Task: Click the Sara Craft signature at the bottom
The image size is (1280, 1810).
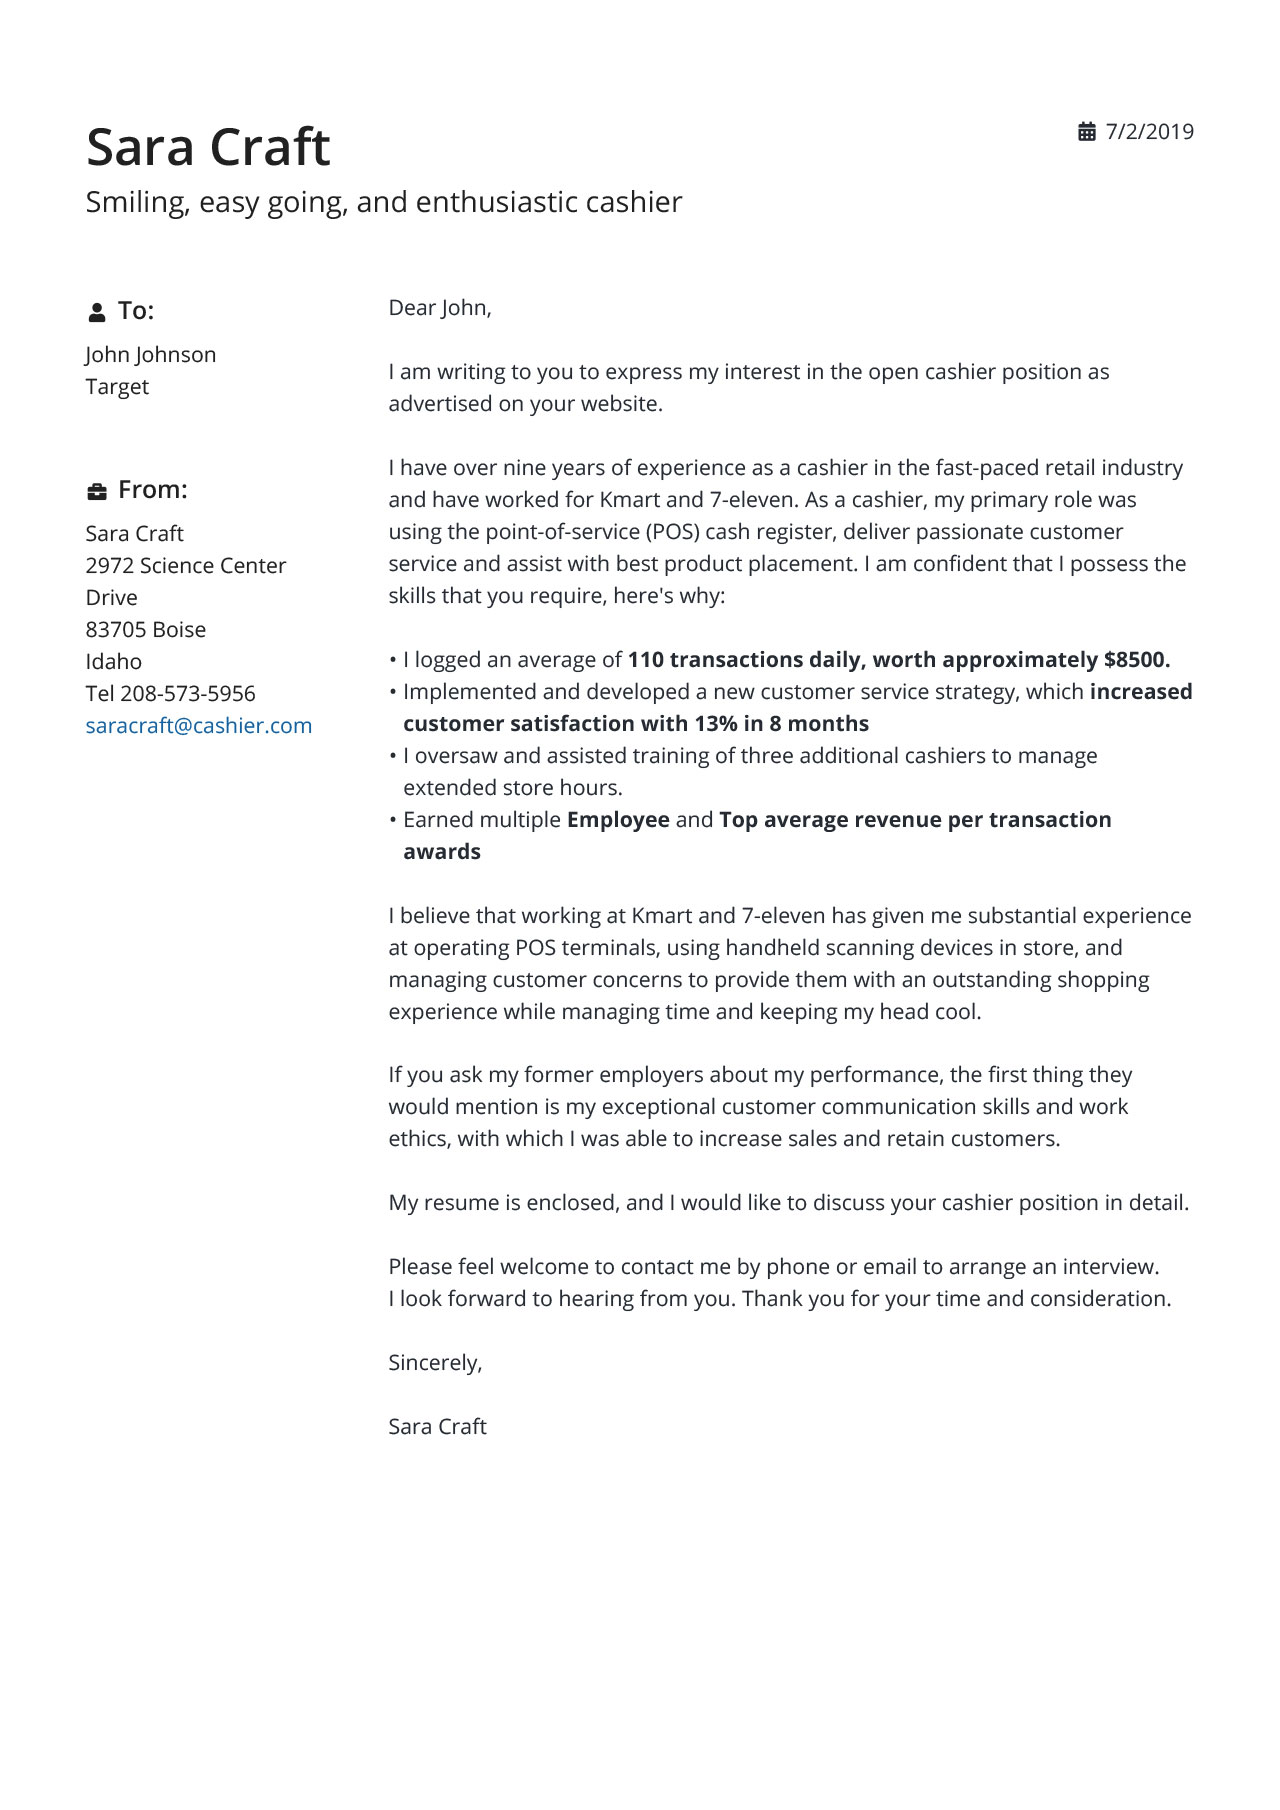Action: 437,1427
